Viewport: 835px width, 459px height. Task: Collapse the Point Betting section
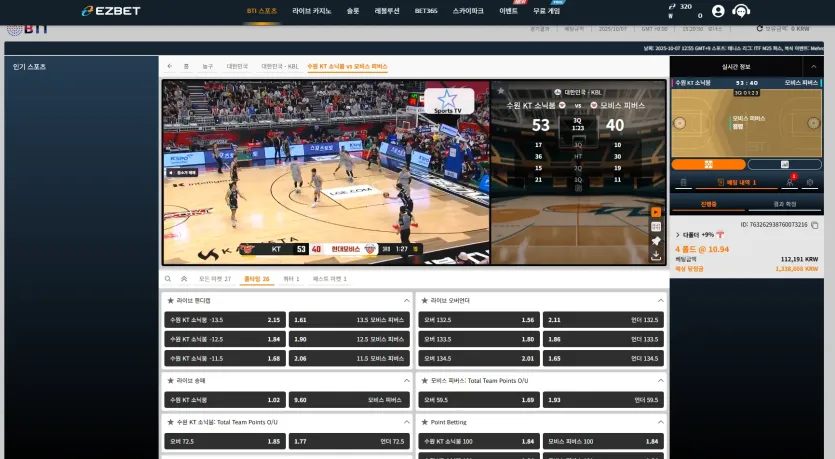click(x=660, y=422)
